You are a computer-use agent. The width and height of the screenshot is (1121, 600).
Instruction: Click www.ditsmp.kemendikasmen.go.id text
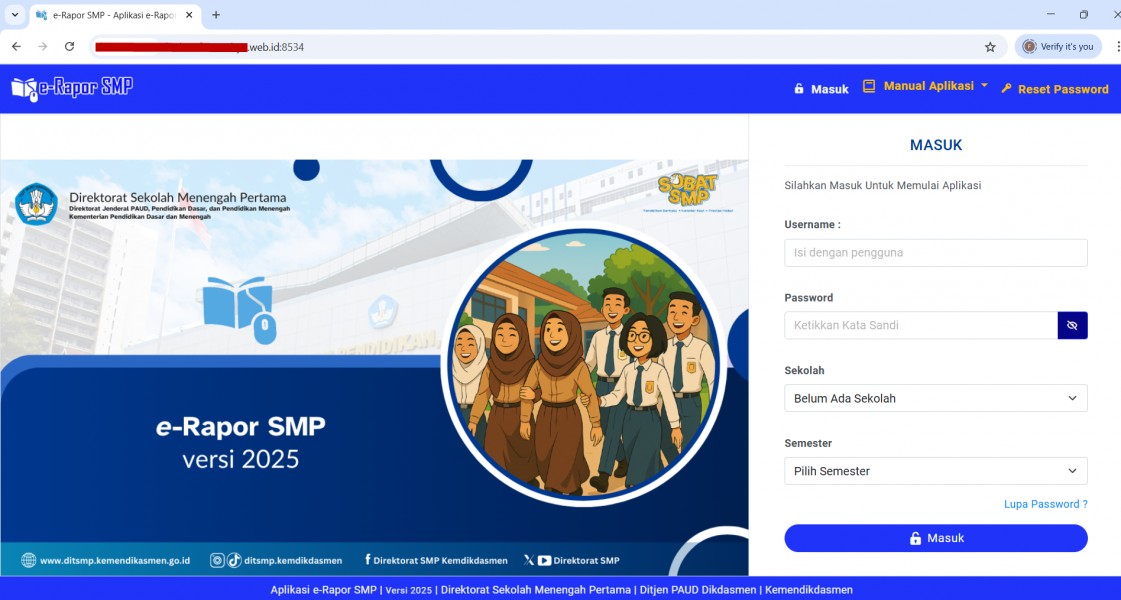click(115, 561)
